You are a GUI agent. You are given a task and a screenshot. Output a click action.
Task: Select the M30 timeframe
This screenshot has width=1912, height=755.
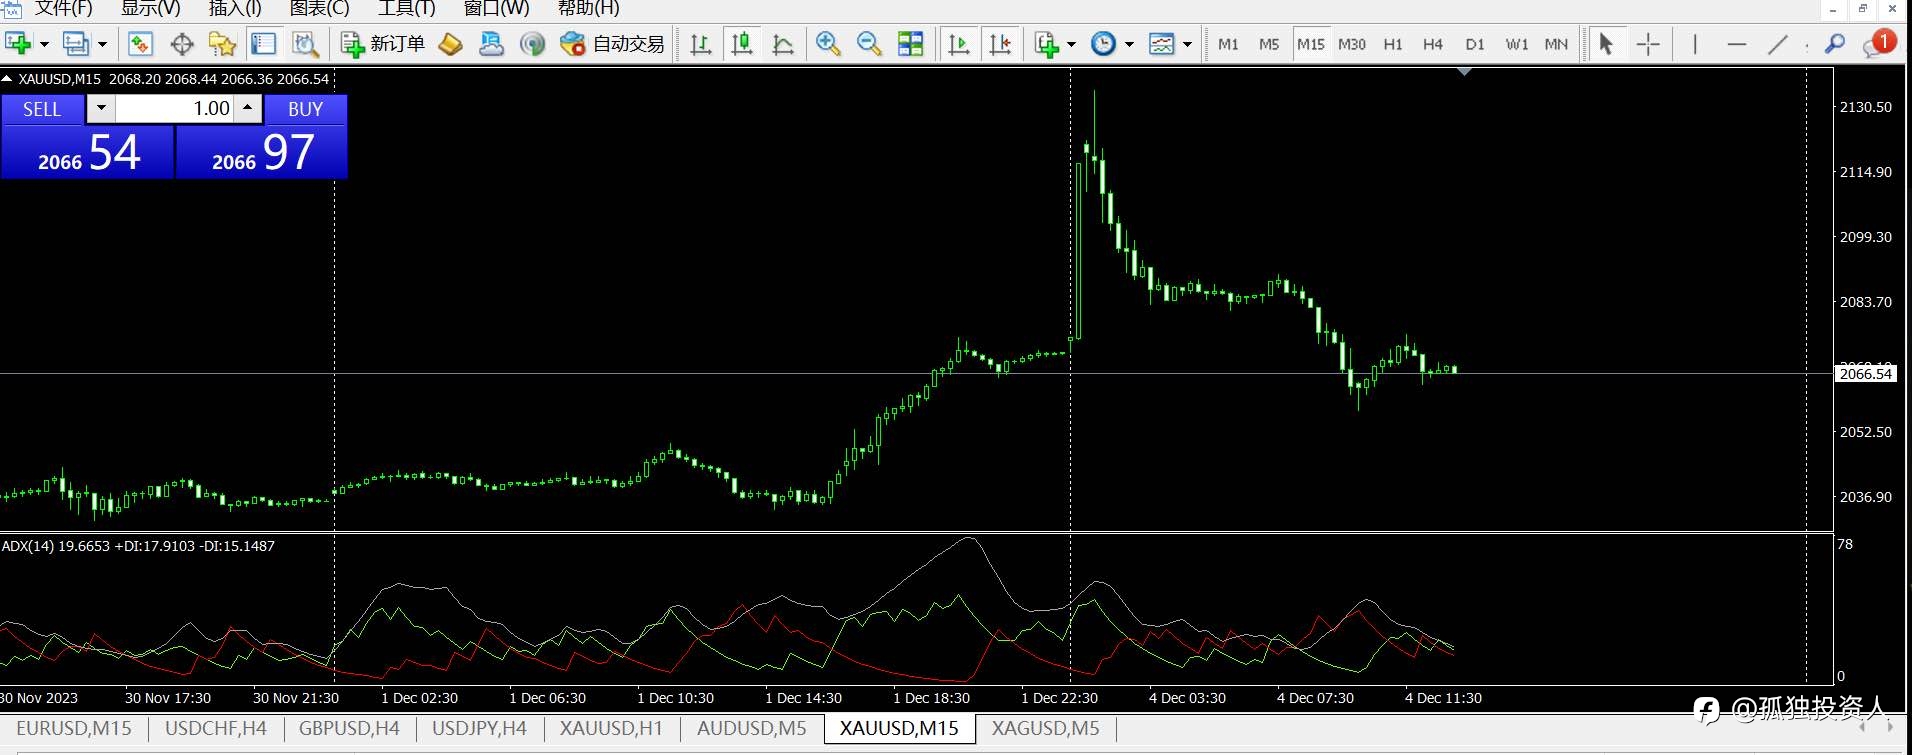pyautogui.click(x=1352, y=44)
